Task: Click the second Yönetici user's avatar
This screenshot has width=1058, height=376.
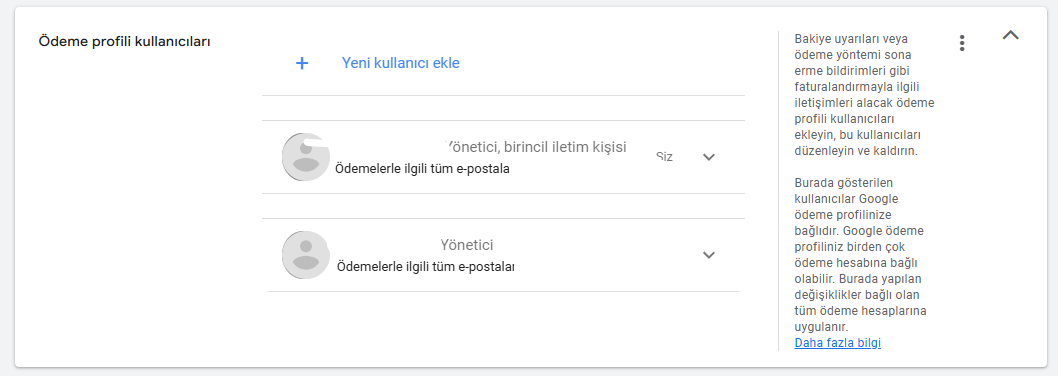Action: pyautogui.click(x=306, y=255)
